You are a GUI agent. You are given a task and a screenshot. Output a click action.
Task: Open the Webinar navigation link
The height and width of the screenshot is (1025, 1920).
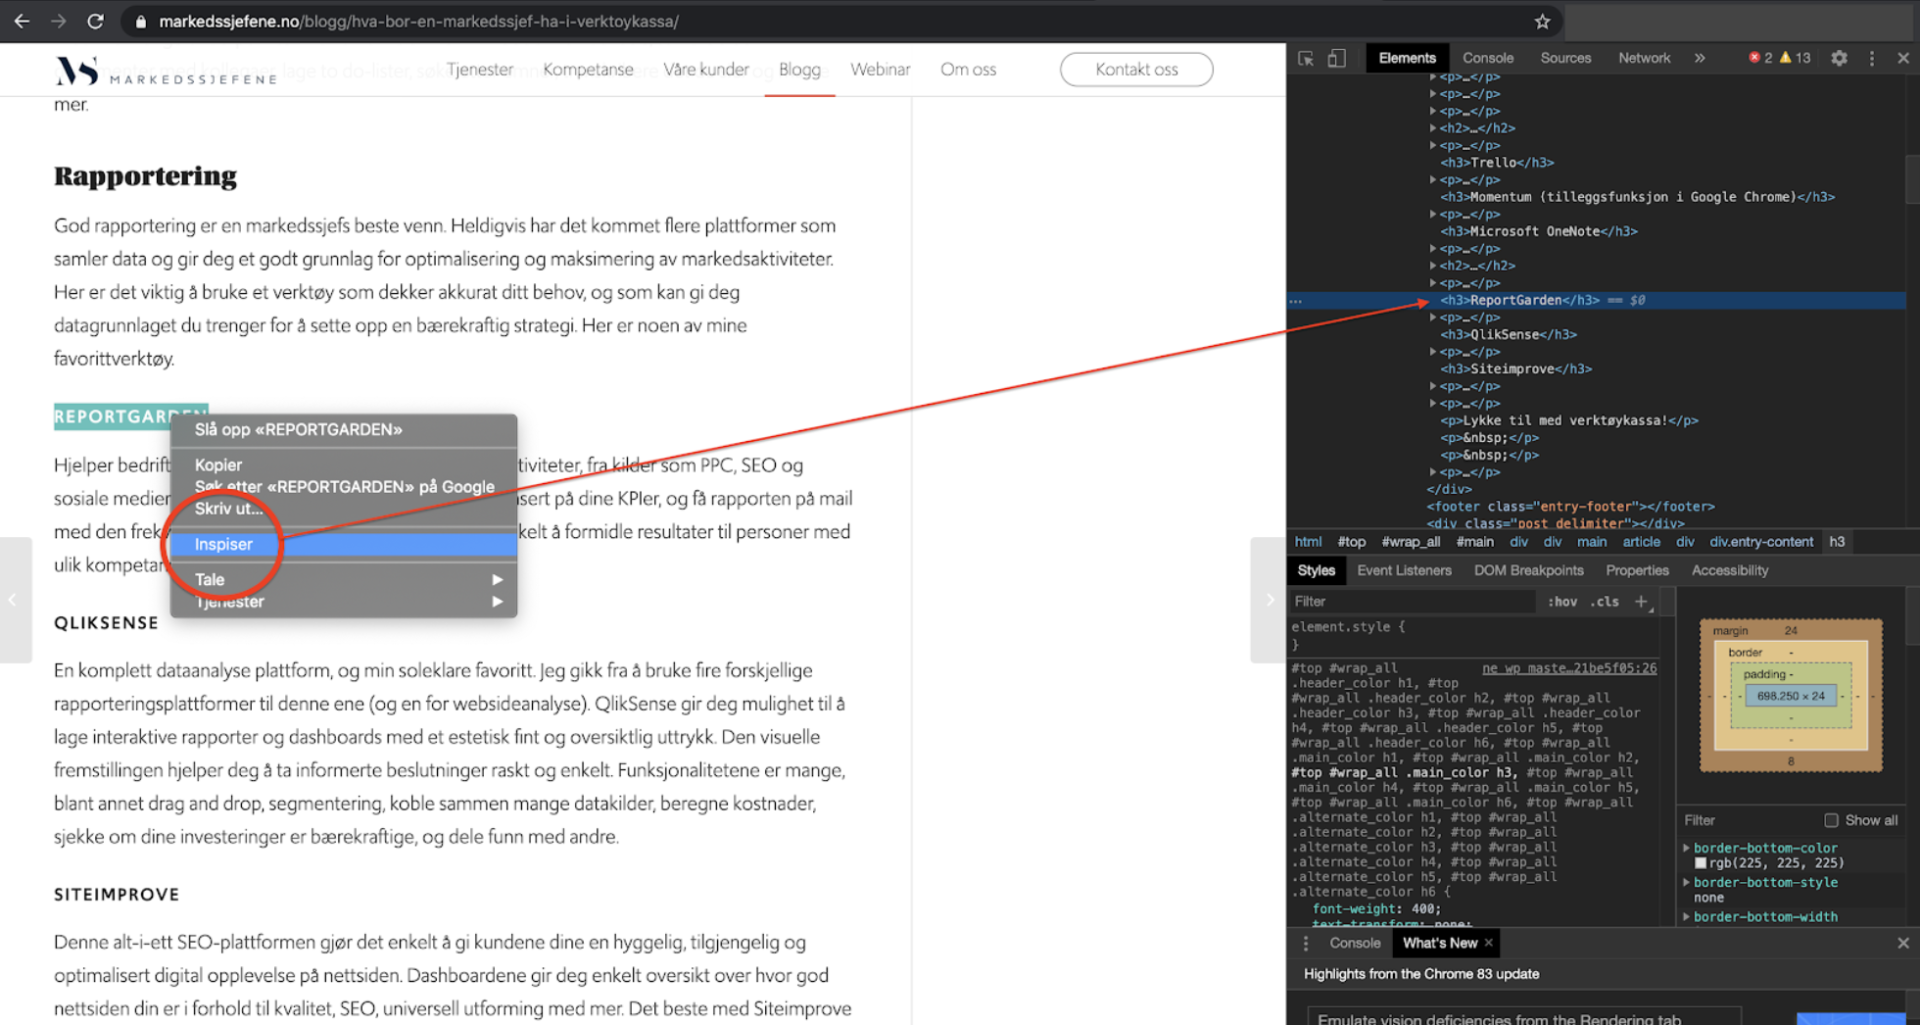coord(880,69)
